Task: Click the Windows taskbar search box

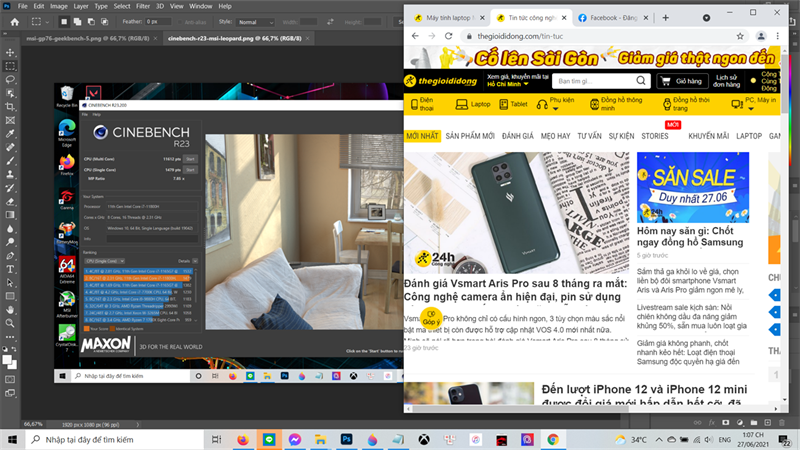Action: pos(114,440)
